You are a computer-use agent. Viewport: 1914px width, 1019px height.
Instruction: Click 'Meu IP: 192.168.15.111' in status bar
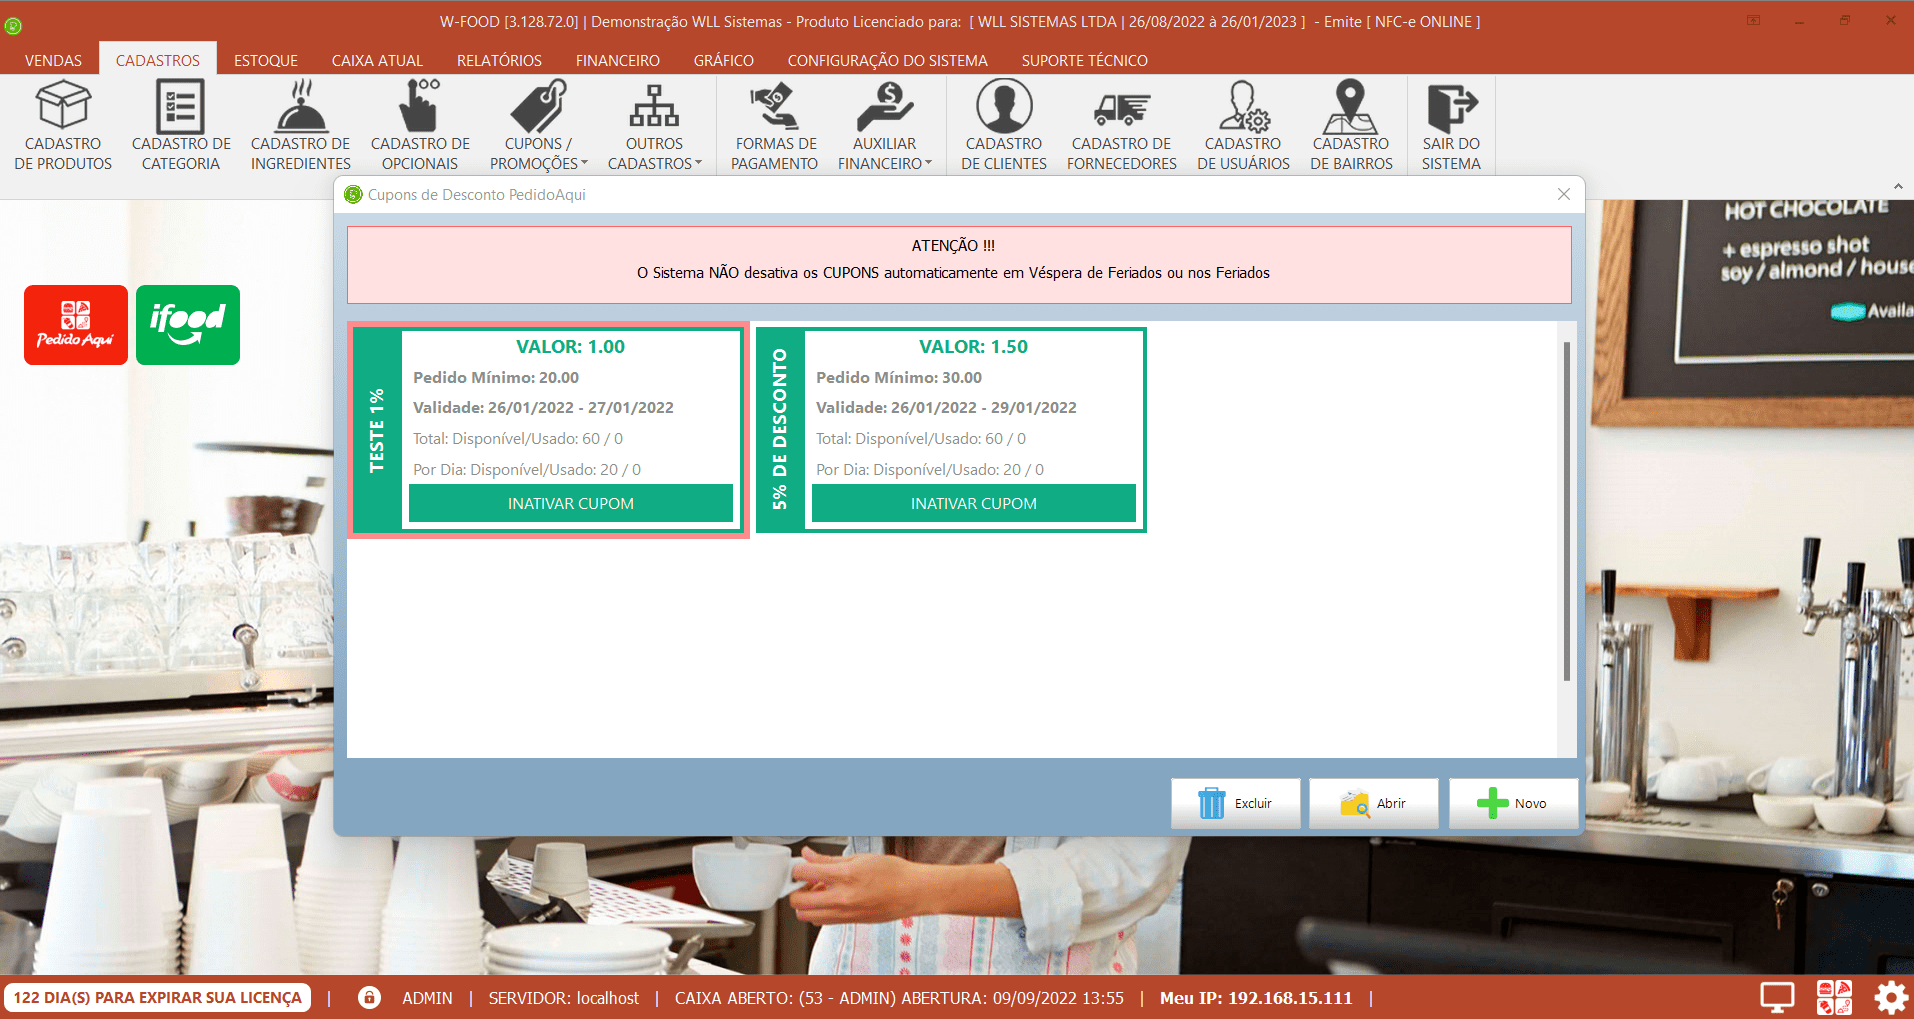[x=1256, y=998]
